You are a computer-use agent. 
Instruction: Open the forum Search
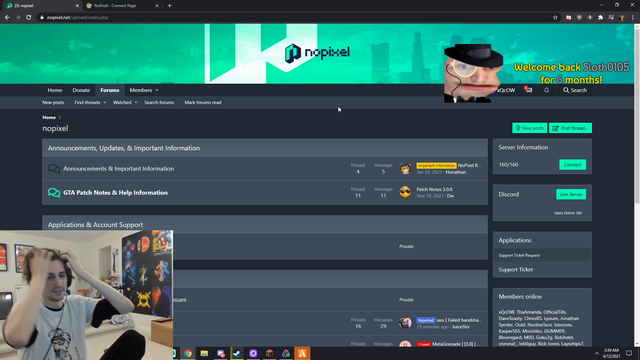click(575, 90)
